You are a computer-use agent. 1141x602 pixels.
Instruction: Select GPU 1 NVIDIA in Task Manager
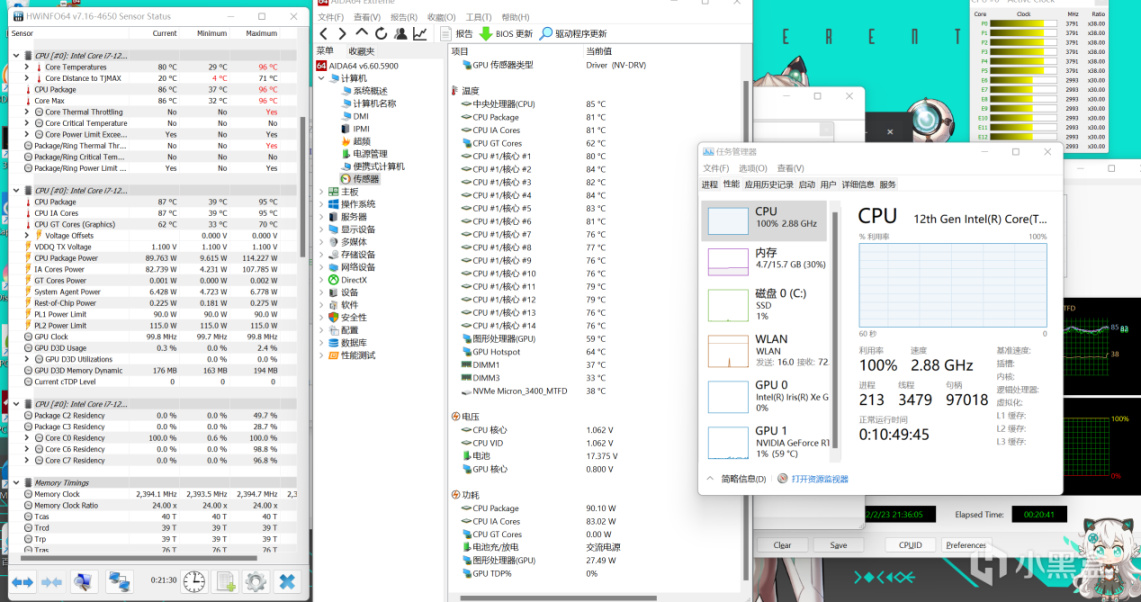coord(765,442)
